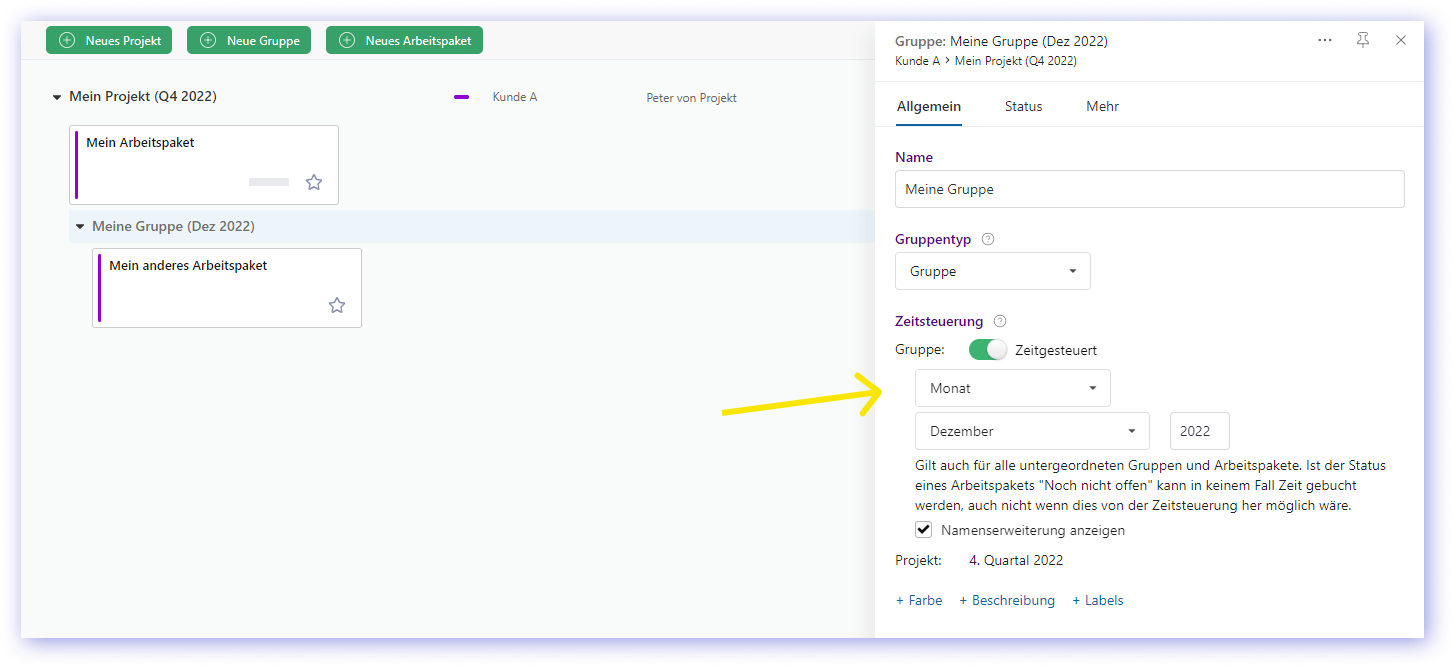The image size is (1453, 667).
Task: Switch to the Allgemein tab
Action: (x=929, y=107)
